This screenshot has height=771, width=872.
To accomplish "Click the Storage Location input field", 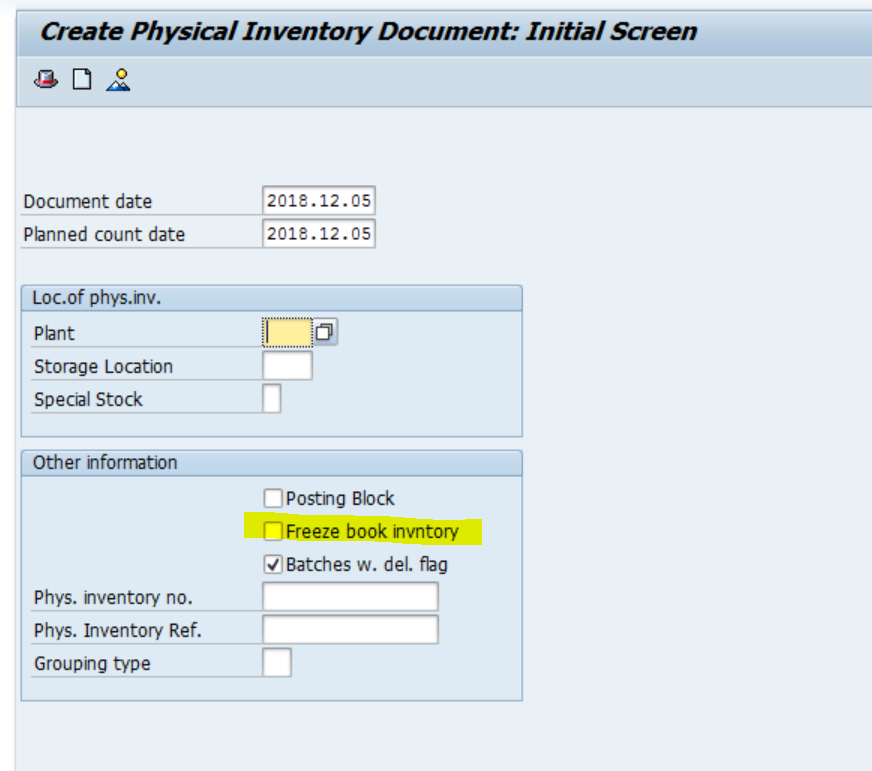I will pos(287,365).
